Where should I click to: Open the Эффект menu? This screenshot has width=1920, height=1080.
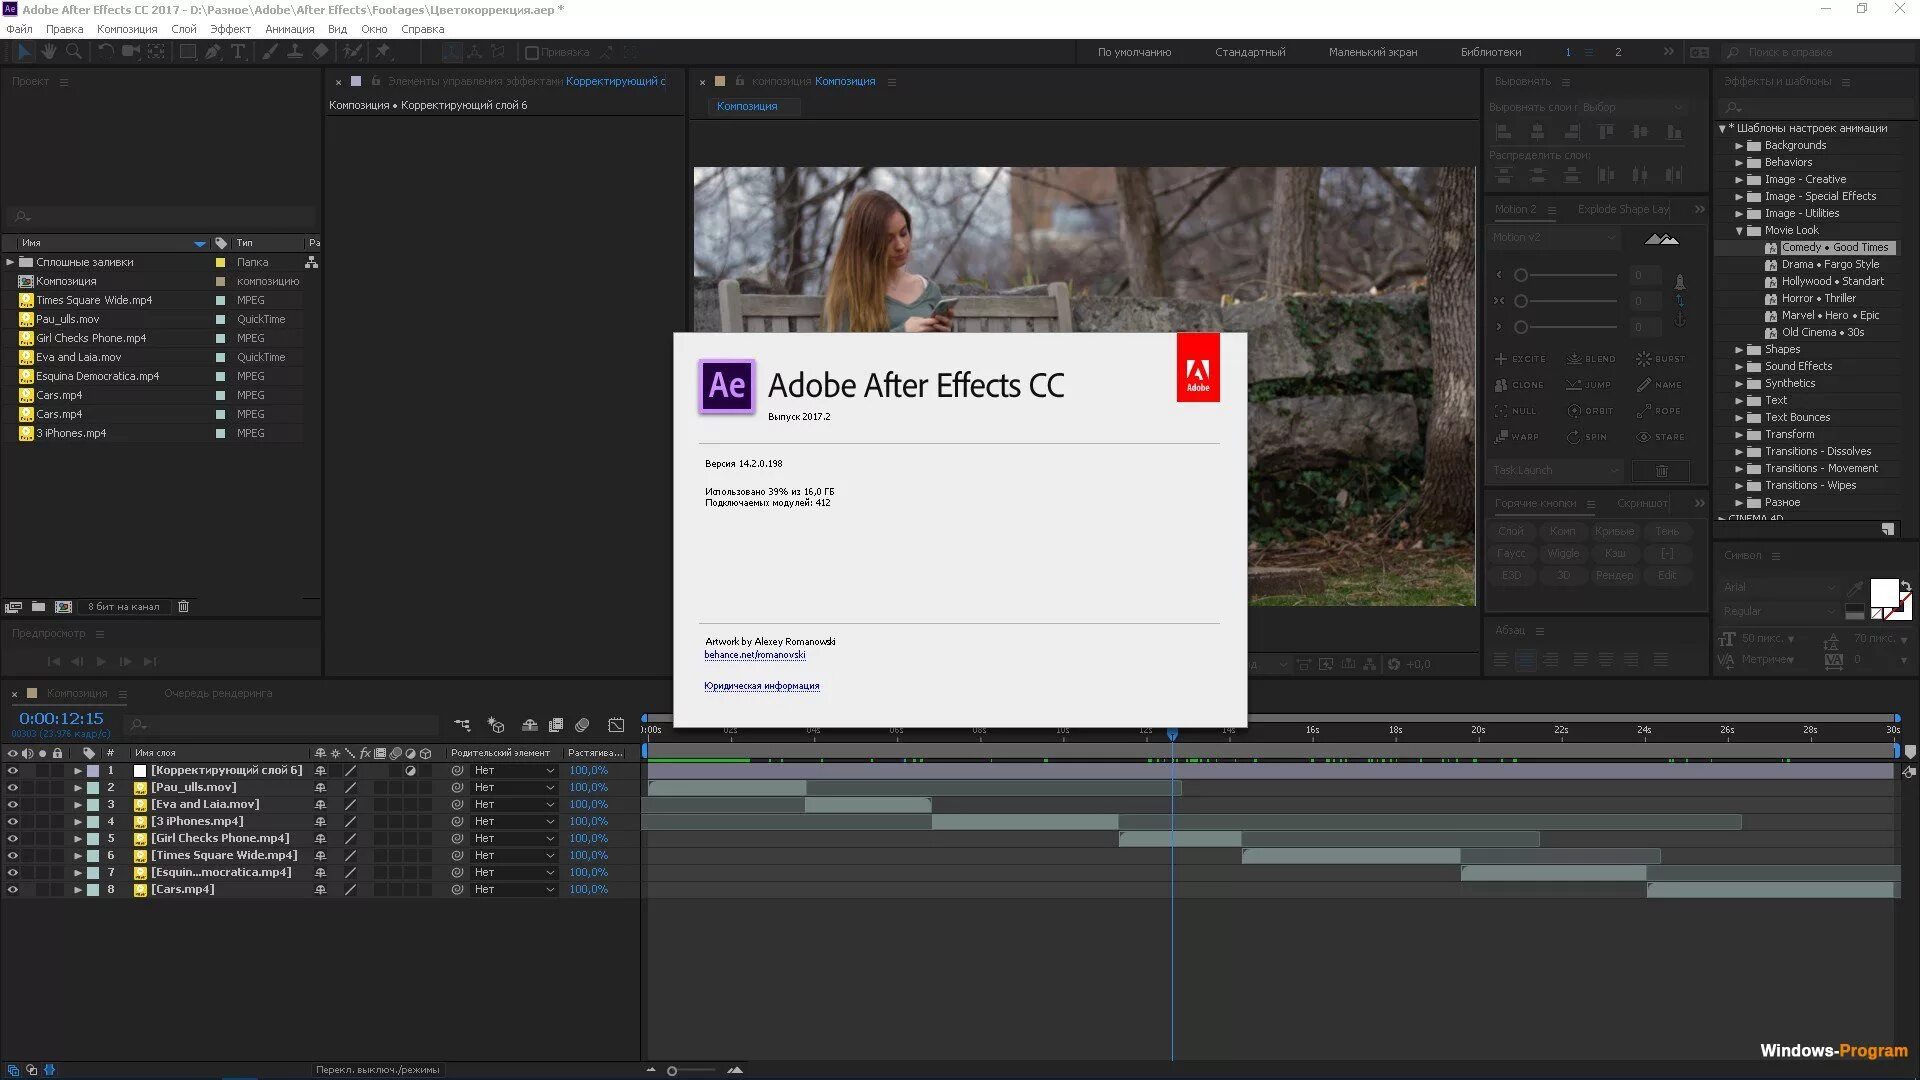coord(230,29)
